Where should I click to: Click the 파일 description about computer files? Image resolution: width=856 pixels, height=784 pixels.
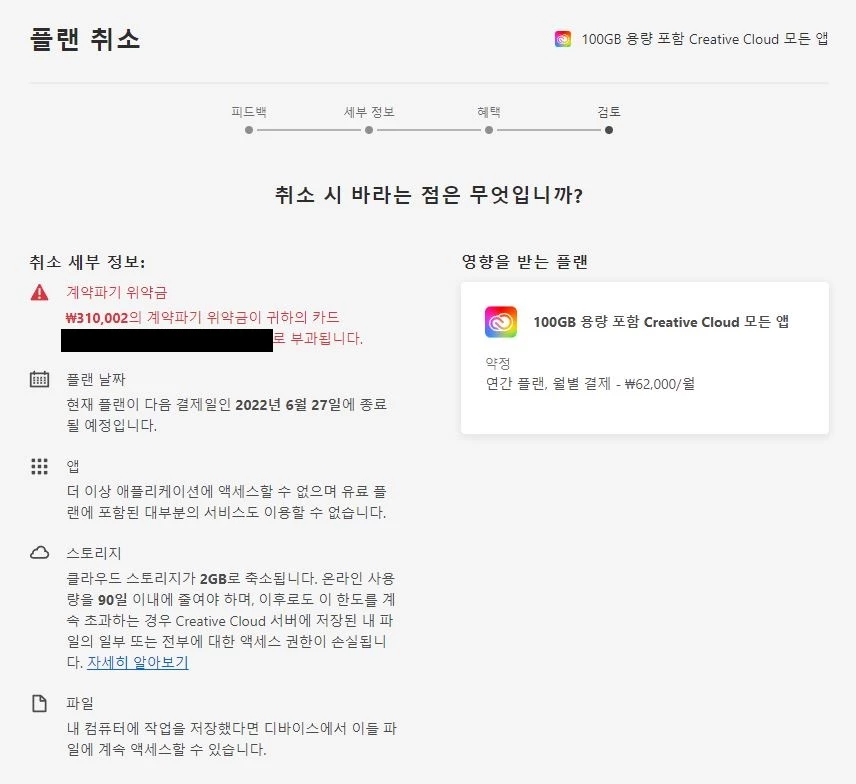[231, 739]
